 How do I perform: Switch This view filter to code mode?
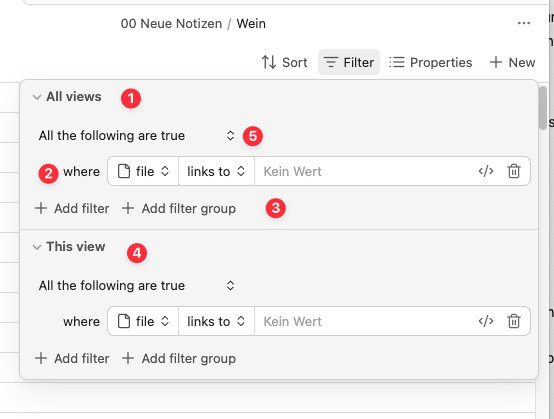tap(486, 321)
